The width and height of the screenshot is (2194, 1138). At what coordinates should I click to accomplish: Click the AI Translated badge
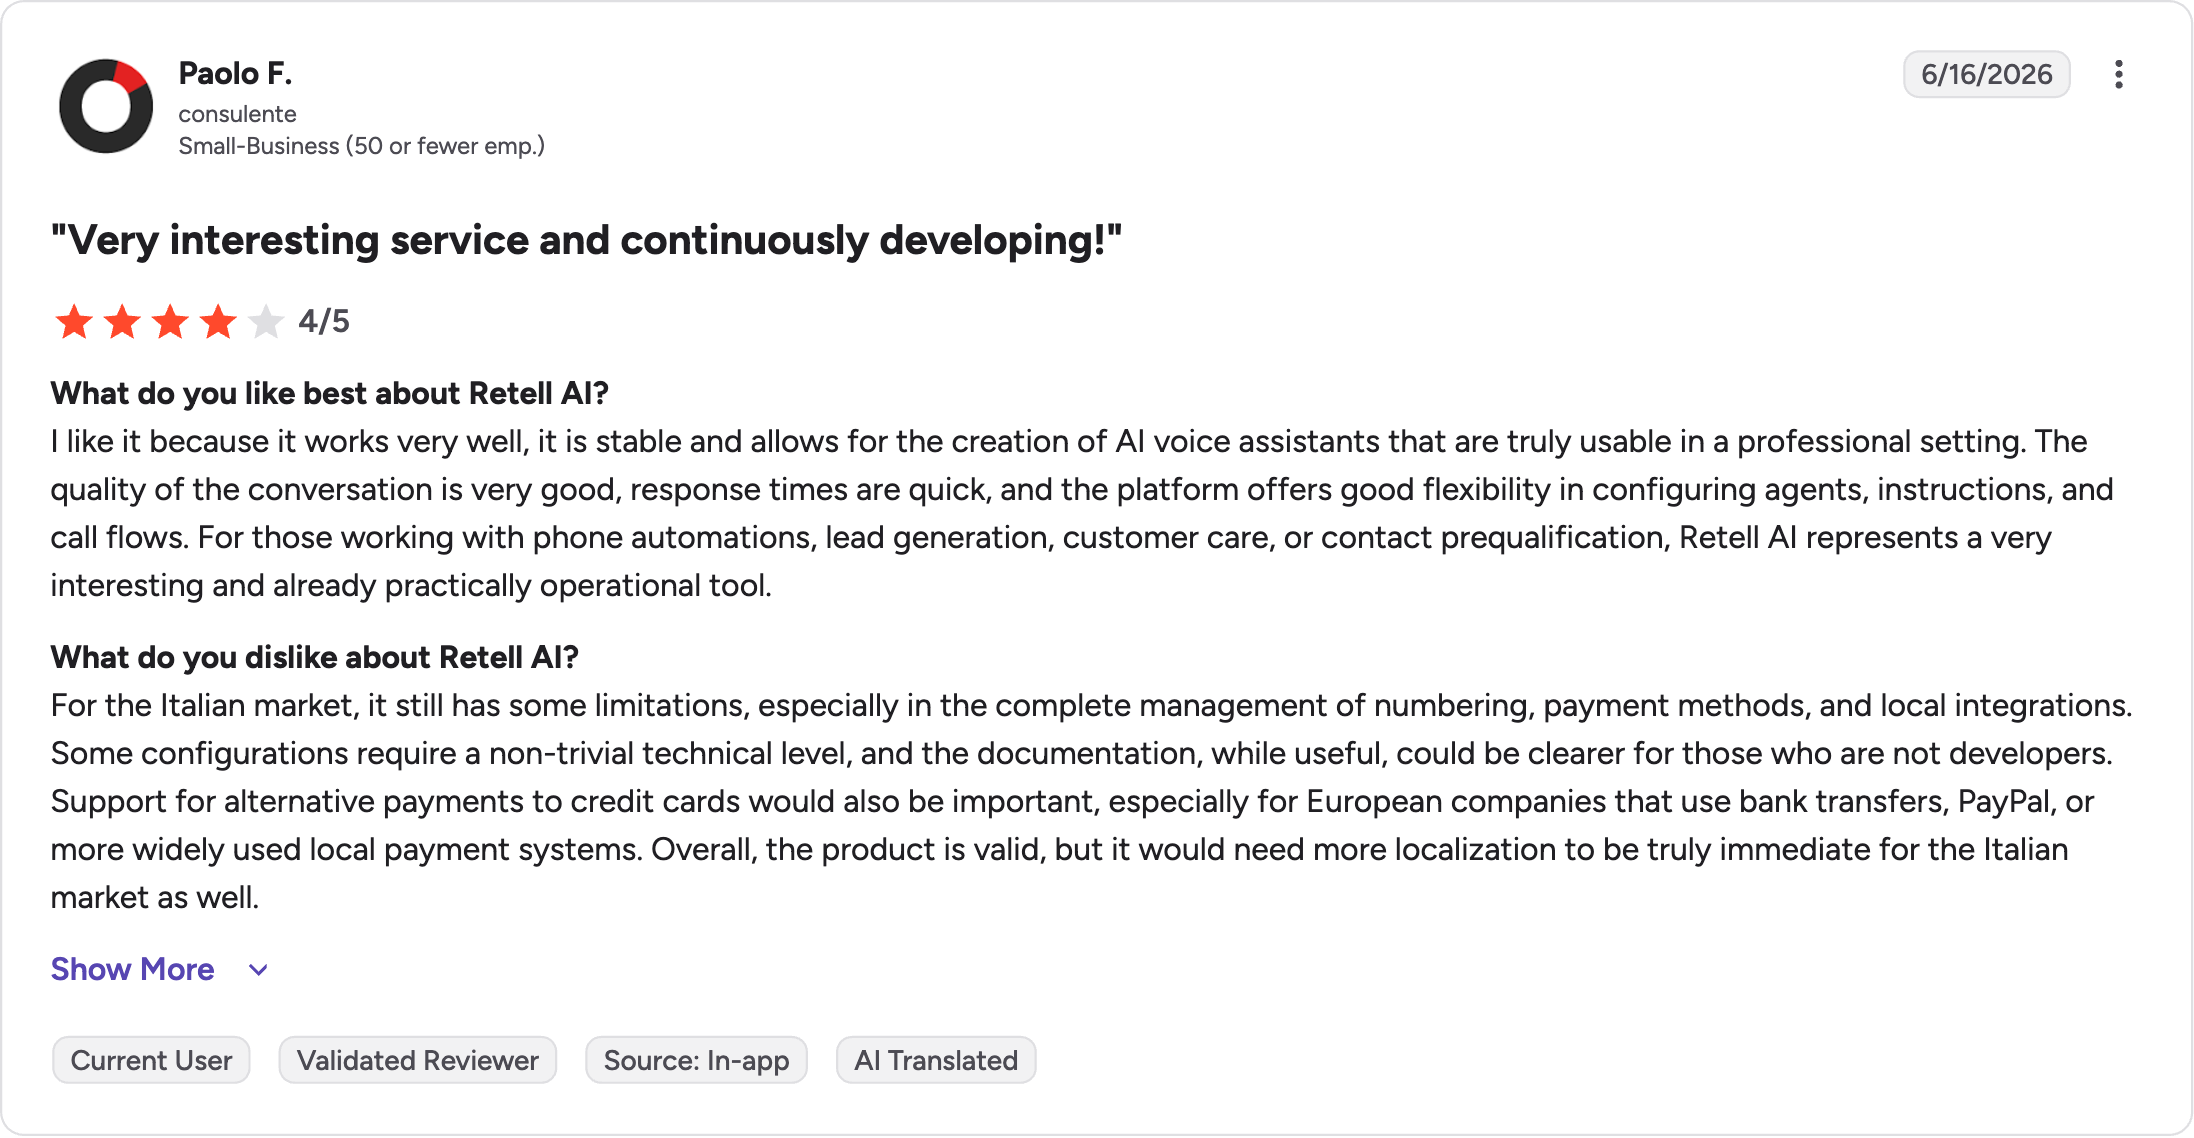pos(936,1060)
